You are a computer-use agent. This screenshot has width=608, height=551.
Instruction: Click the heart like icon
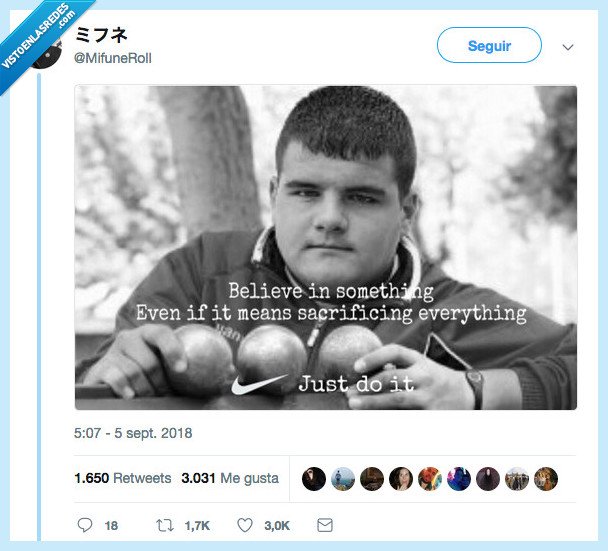point(245,525)
